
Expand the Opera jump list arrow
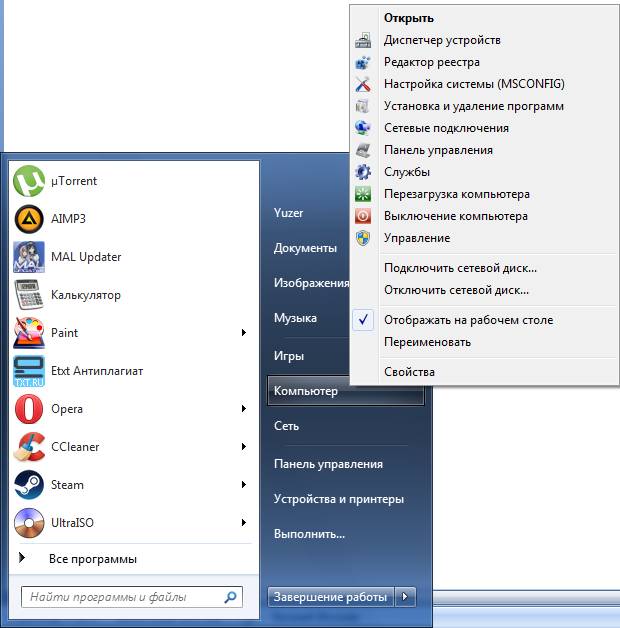pyautogui.click(x=244, y=409)
